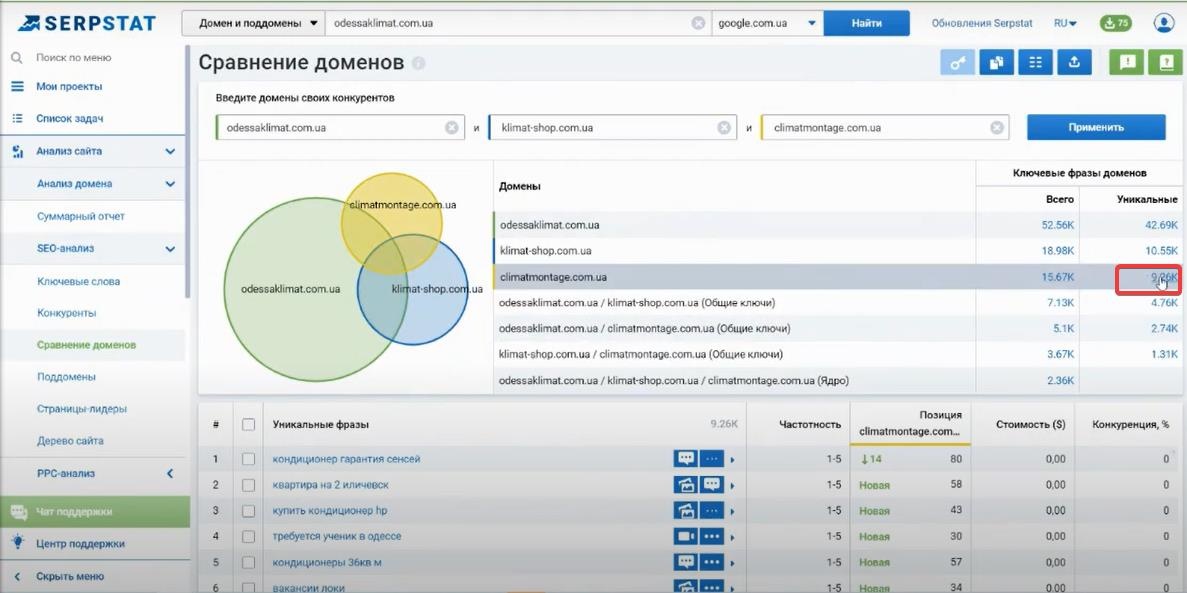1187x593 pixels.
Task: Open the green feedback exclamation icon
Action: [1127, 62]
